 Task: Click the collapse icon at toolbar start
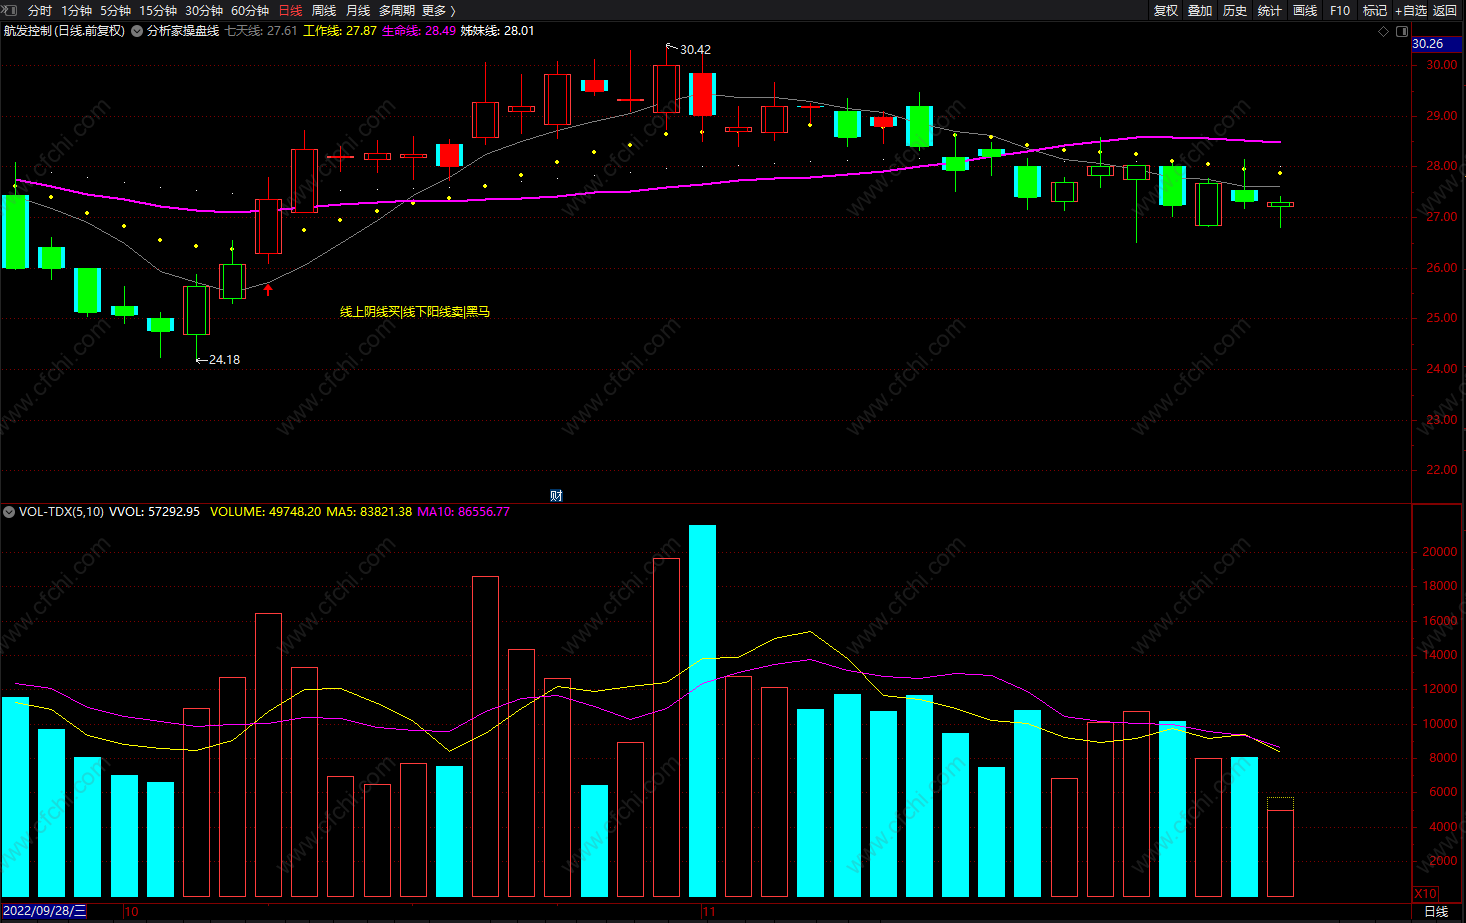point(10,10)
